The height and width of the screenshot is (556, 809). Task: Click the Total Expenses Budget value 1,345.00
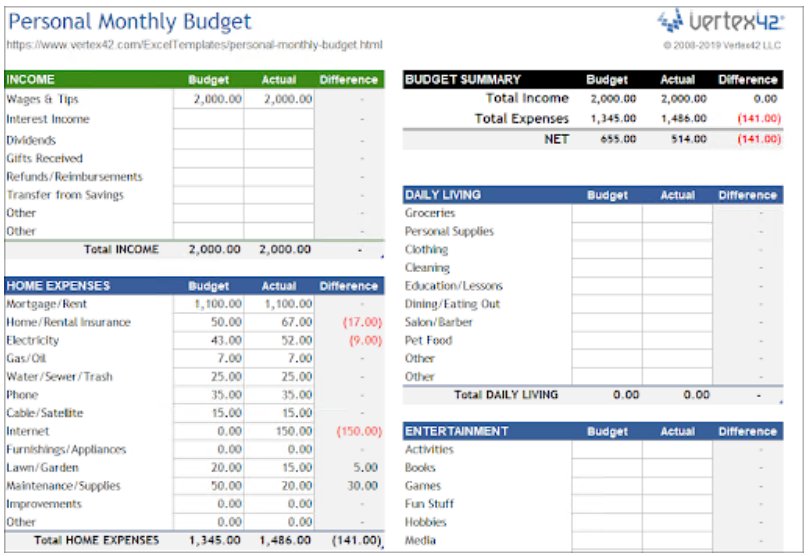(x=607, y=119)
